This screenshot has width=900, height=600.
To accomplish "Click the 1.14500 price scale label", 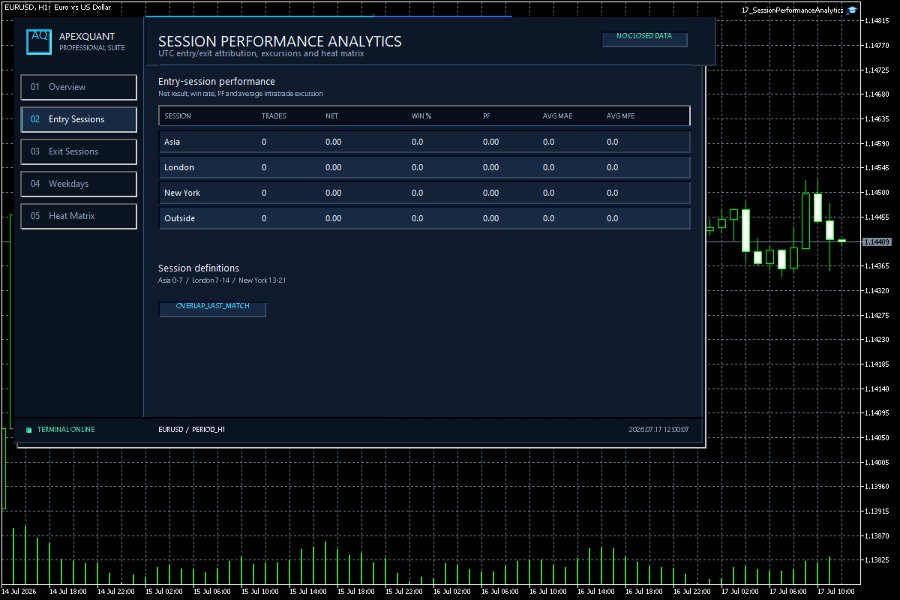I will pyautogui.click(x=876, y=192).
